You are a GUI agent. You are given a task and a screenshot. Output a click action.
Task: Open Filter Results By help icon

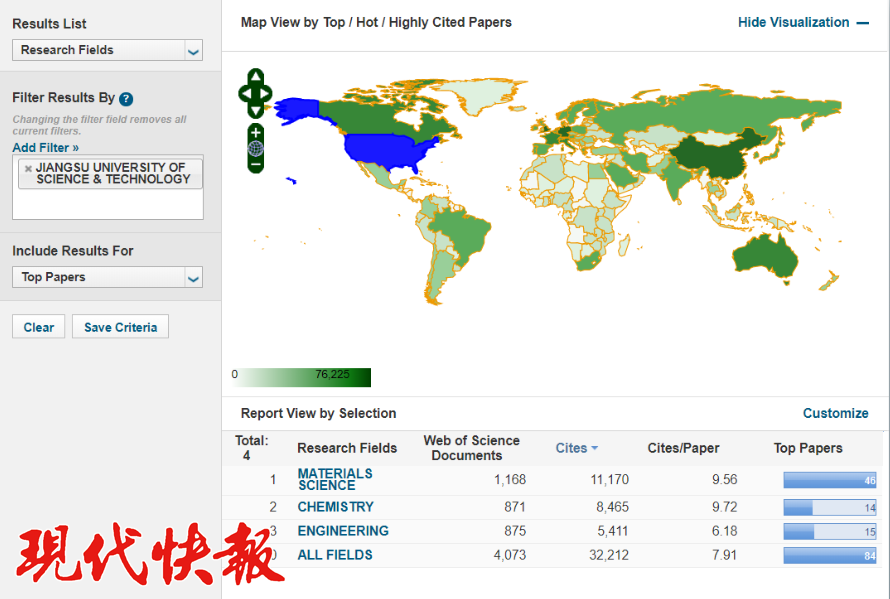pyautogui.click(x=126, y=99)
